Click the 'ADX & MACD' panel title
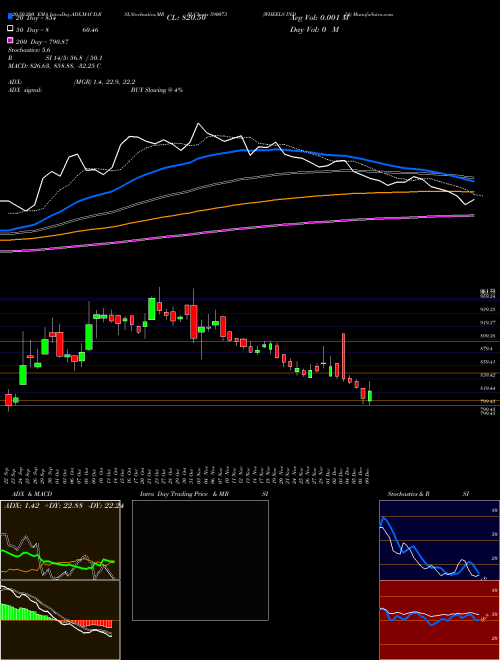500x660 pixels. (x=32, y=494)
